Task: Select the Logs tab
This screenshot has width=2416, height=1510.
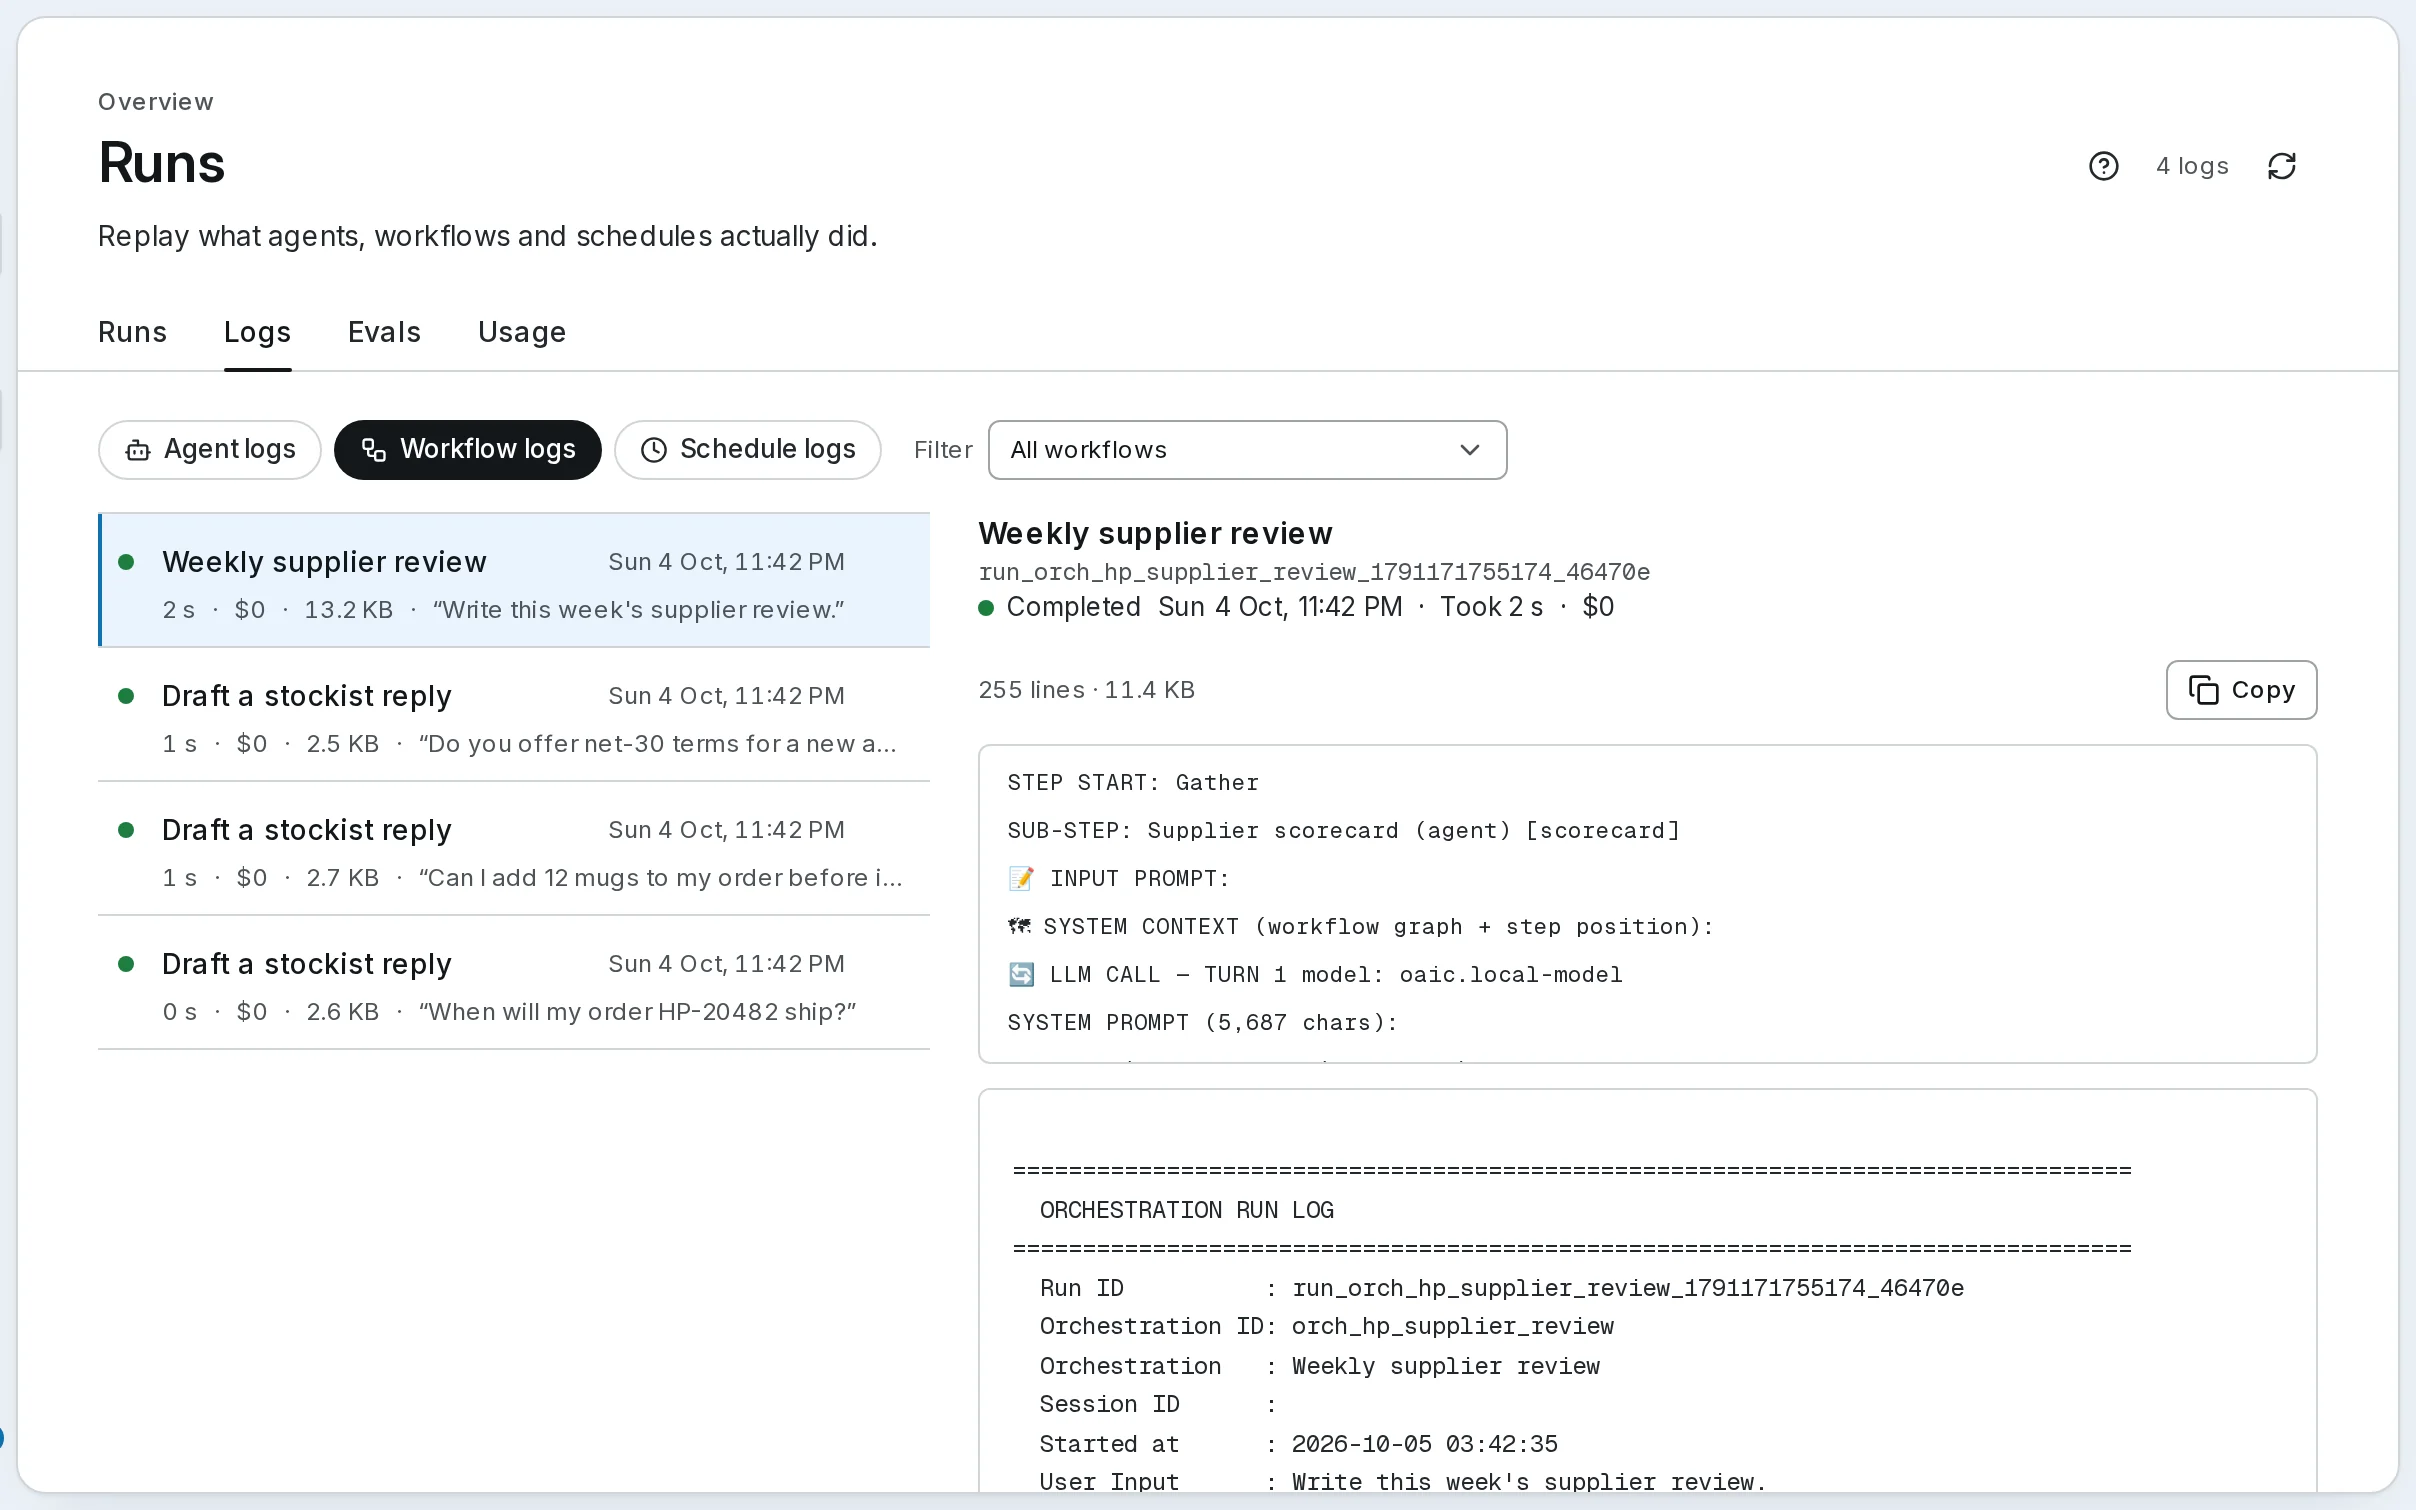Action: (257, 332)
